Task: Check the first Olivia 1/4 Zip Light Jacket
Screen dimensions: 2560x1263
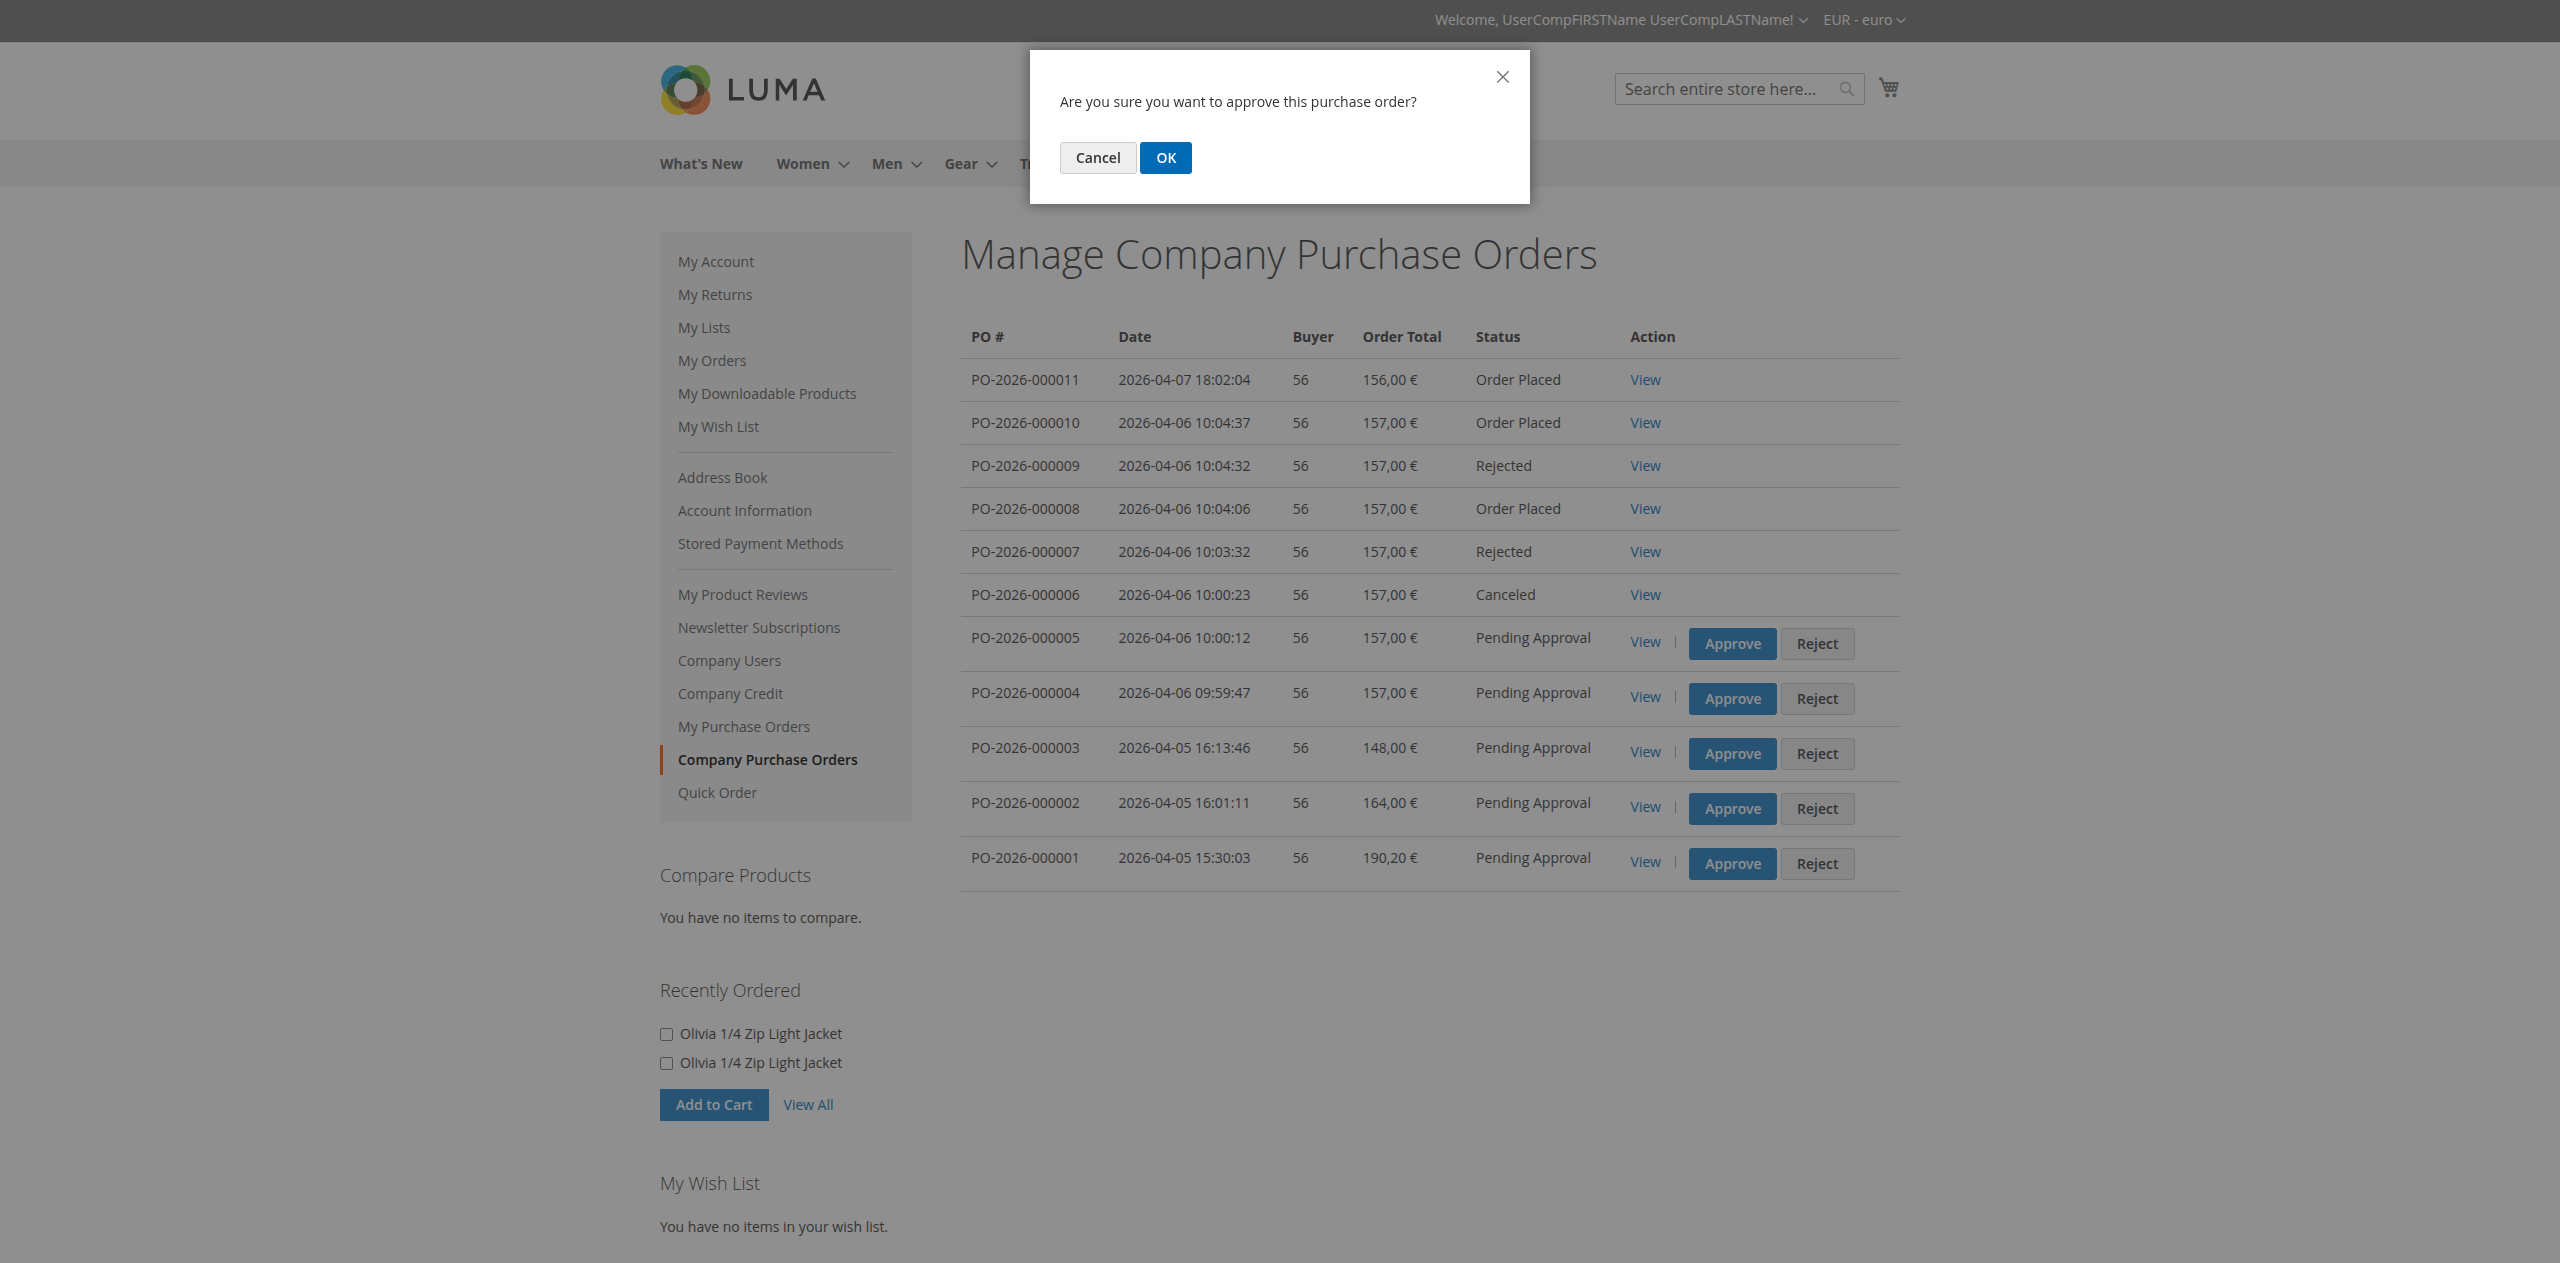Action: 666,1035
